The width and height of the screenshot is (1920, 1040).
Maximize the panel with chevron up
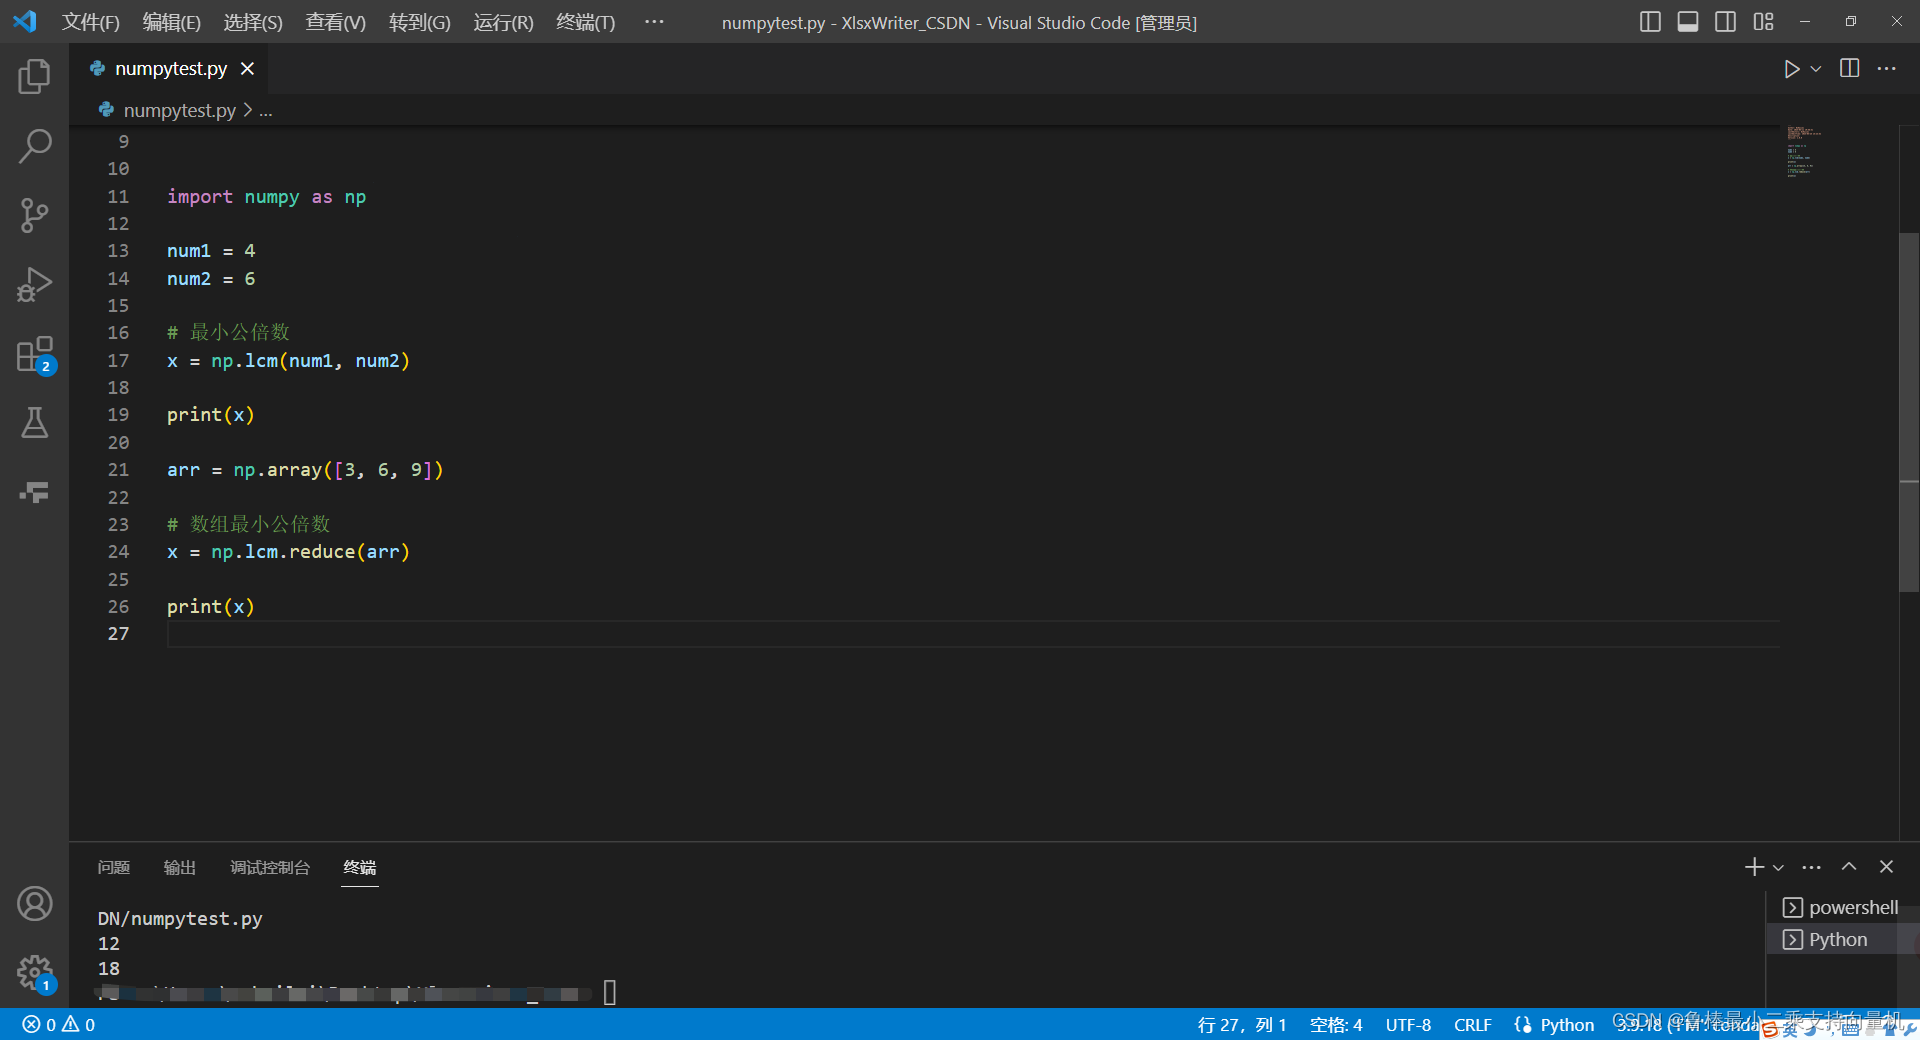tap(1849, 867)
